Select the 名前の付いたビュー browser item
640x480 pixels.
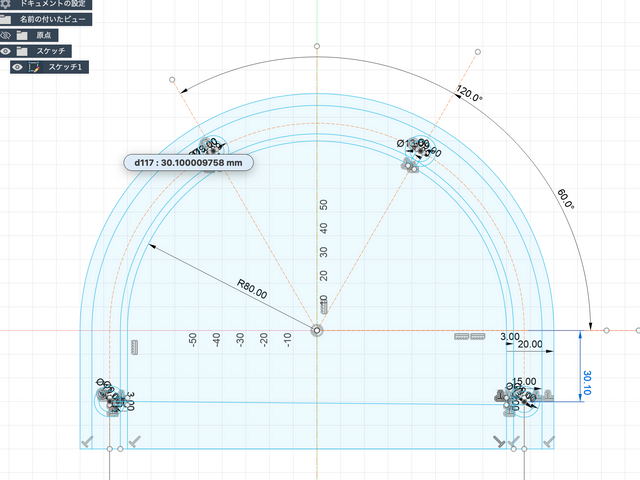point(54,19)
